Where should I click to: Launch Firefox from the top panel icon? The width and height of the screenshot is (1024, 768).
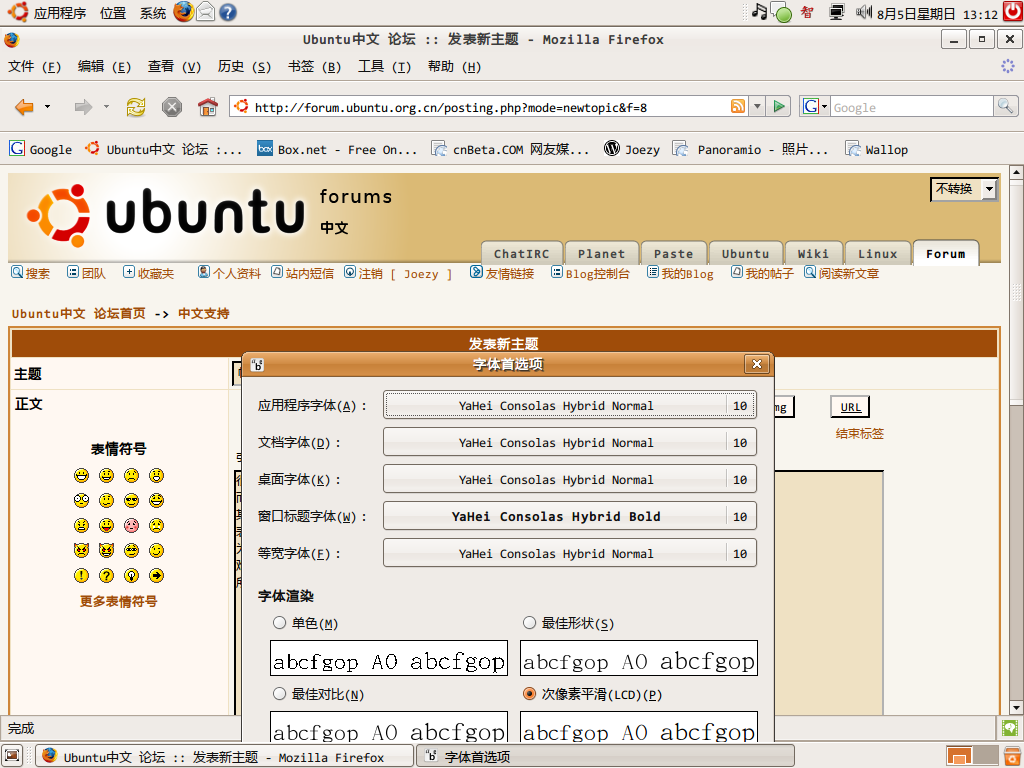tap(184, 12)
